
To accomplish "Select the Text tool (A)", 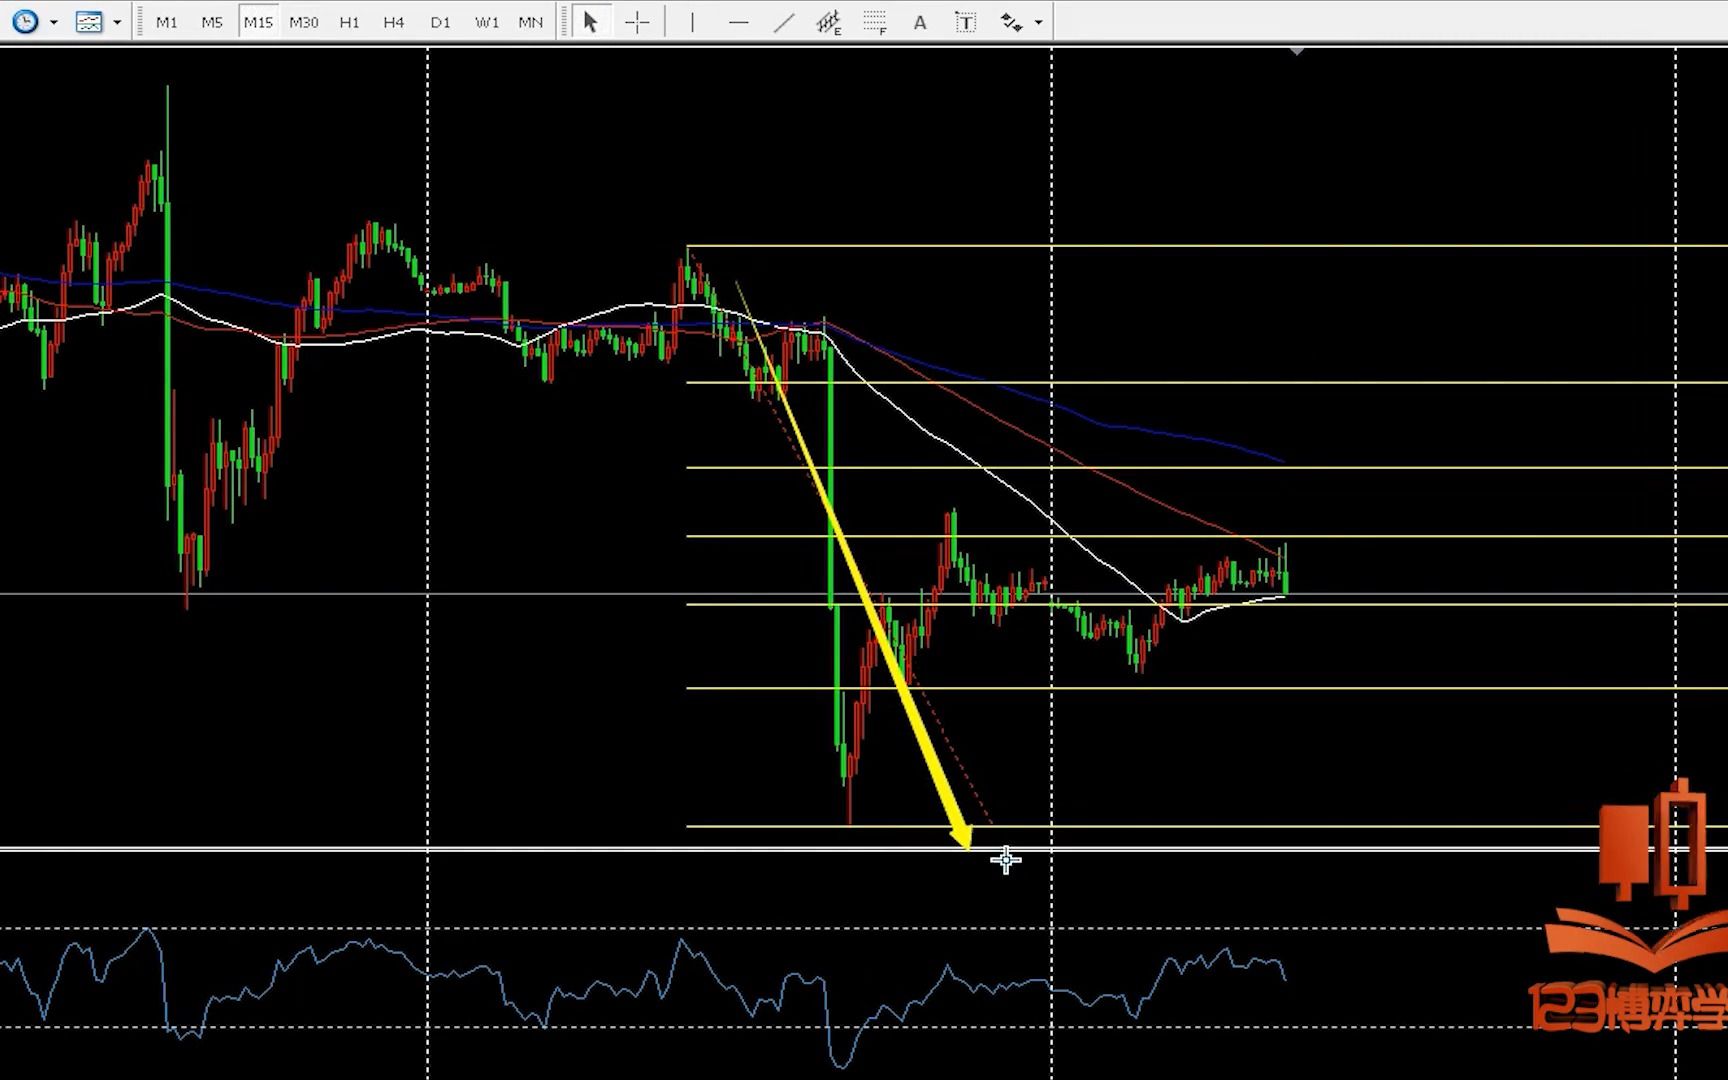I will pyautogui.click(x=920, y=22).
